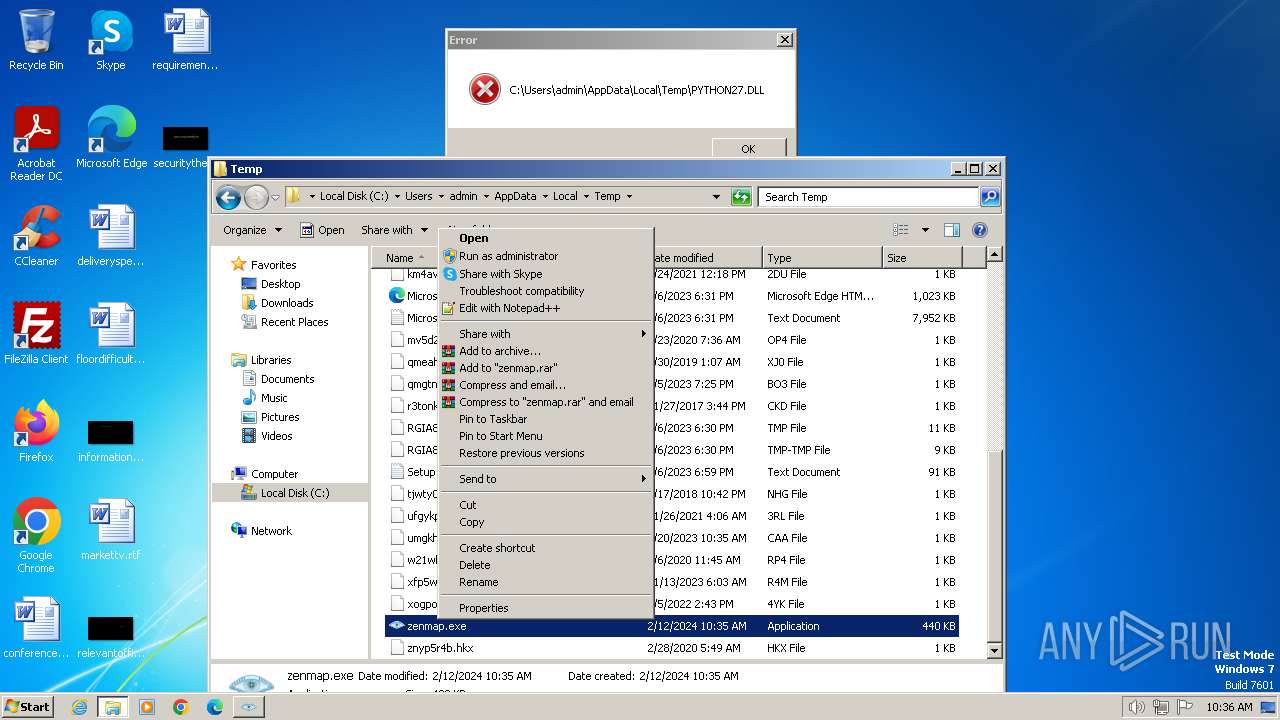Open the conference... document icon

pos(36,628)
